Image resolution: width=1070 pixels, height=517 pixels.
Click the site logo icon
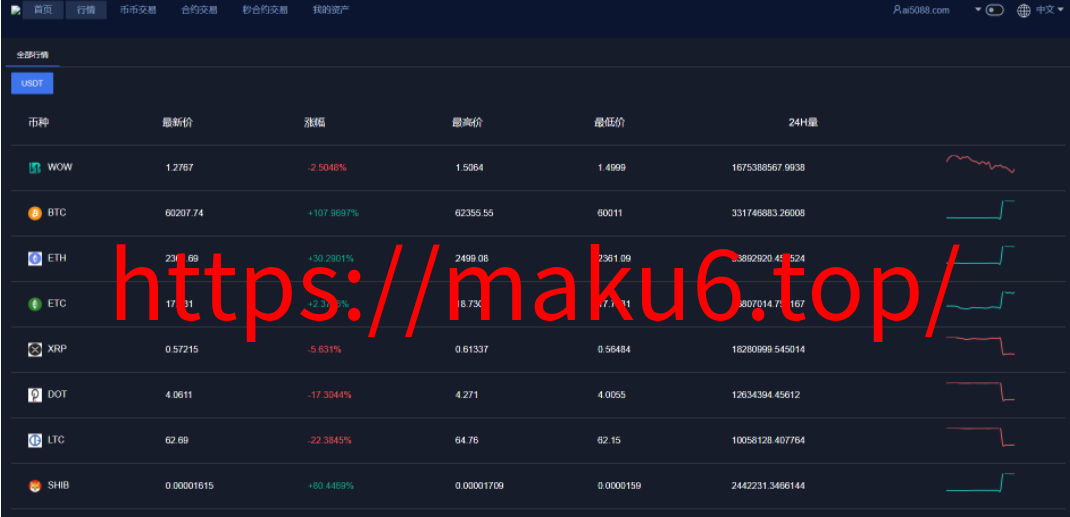pyautogui.click(x=16, y=10)
